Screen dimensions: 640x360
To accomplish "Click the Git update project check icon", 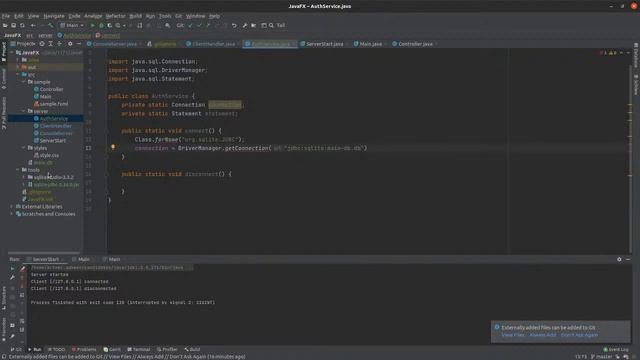I will (190, 25).
